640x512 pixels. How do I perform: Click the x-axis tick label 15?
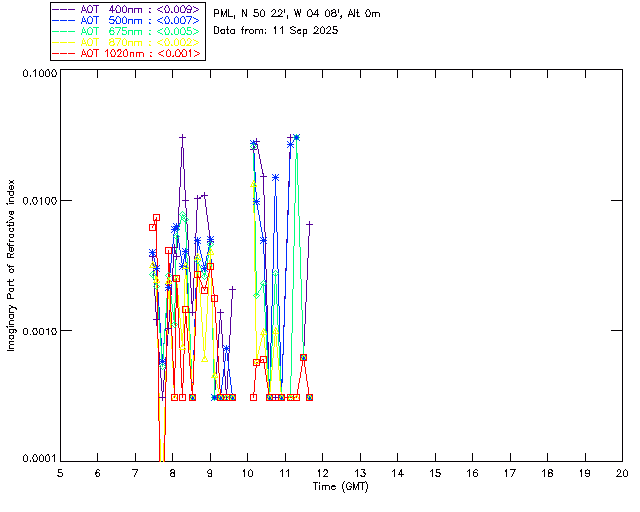(x=435, y=472)
